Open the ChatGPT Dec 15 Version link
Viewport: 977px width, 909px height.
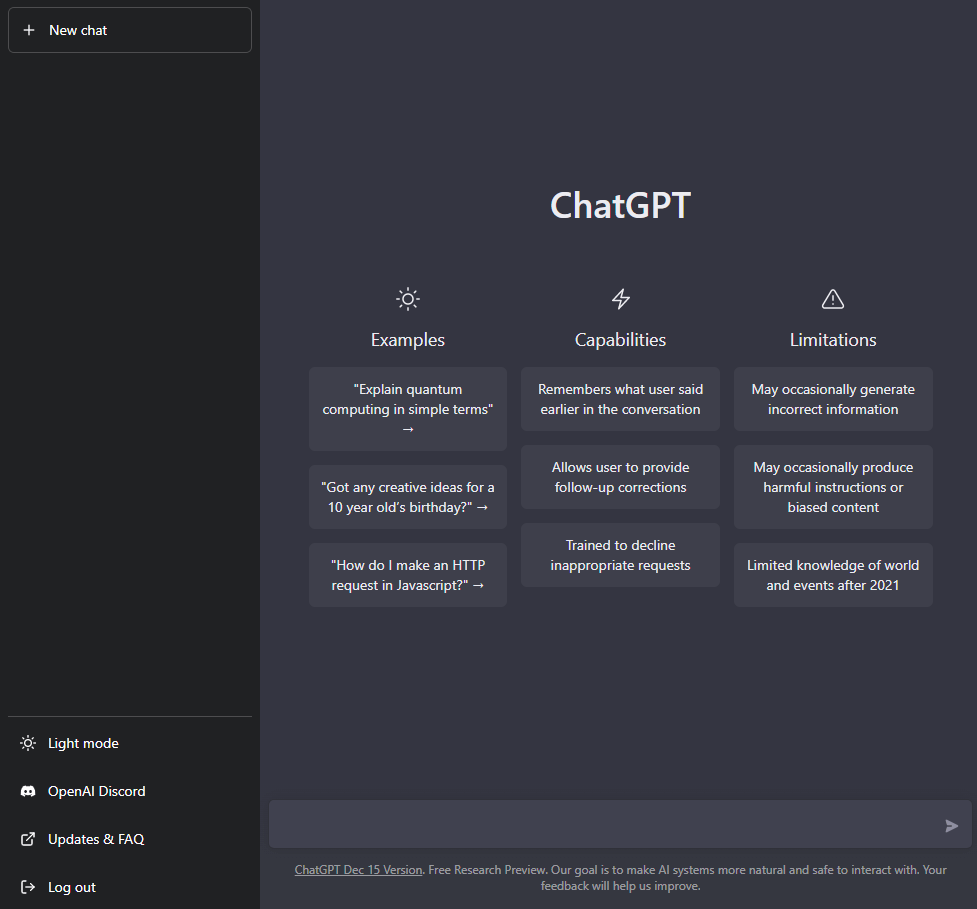(x=357, y=869)
